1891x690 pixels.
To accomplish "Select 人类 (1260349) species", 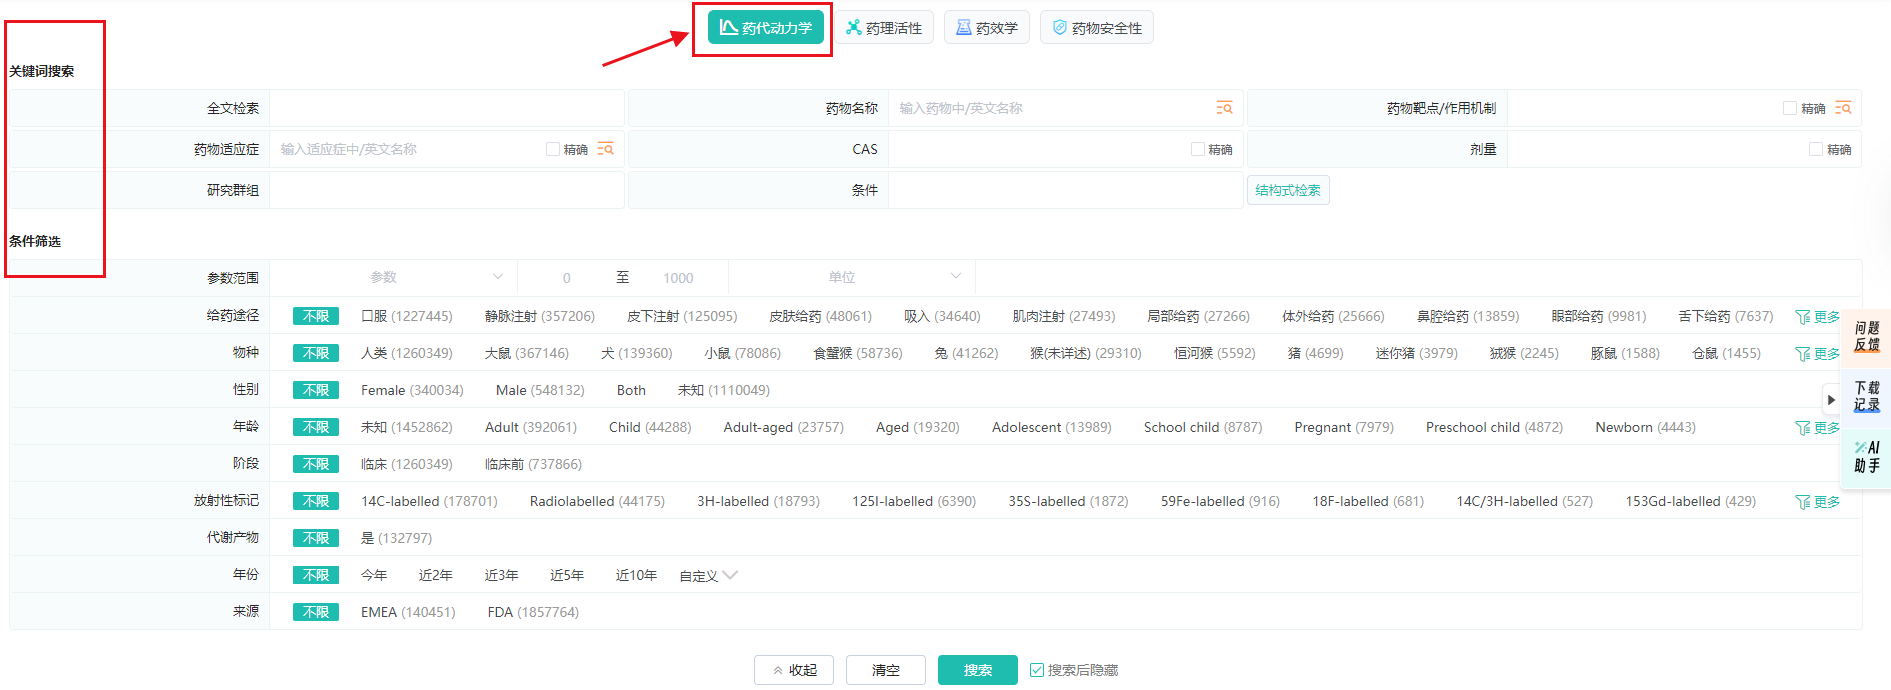I will pyautogui.click(x=407, y=353).
